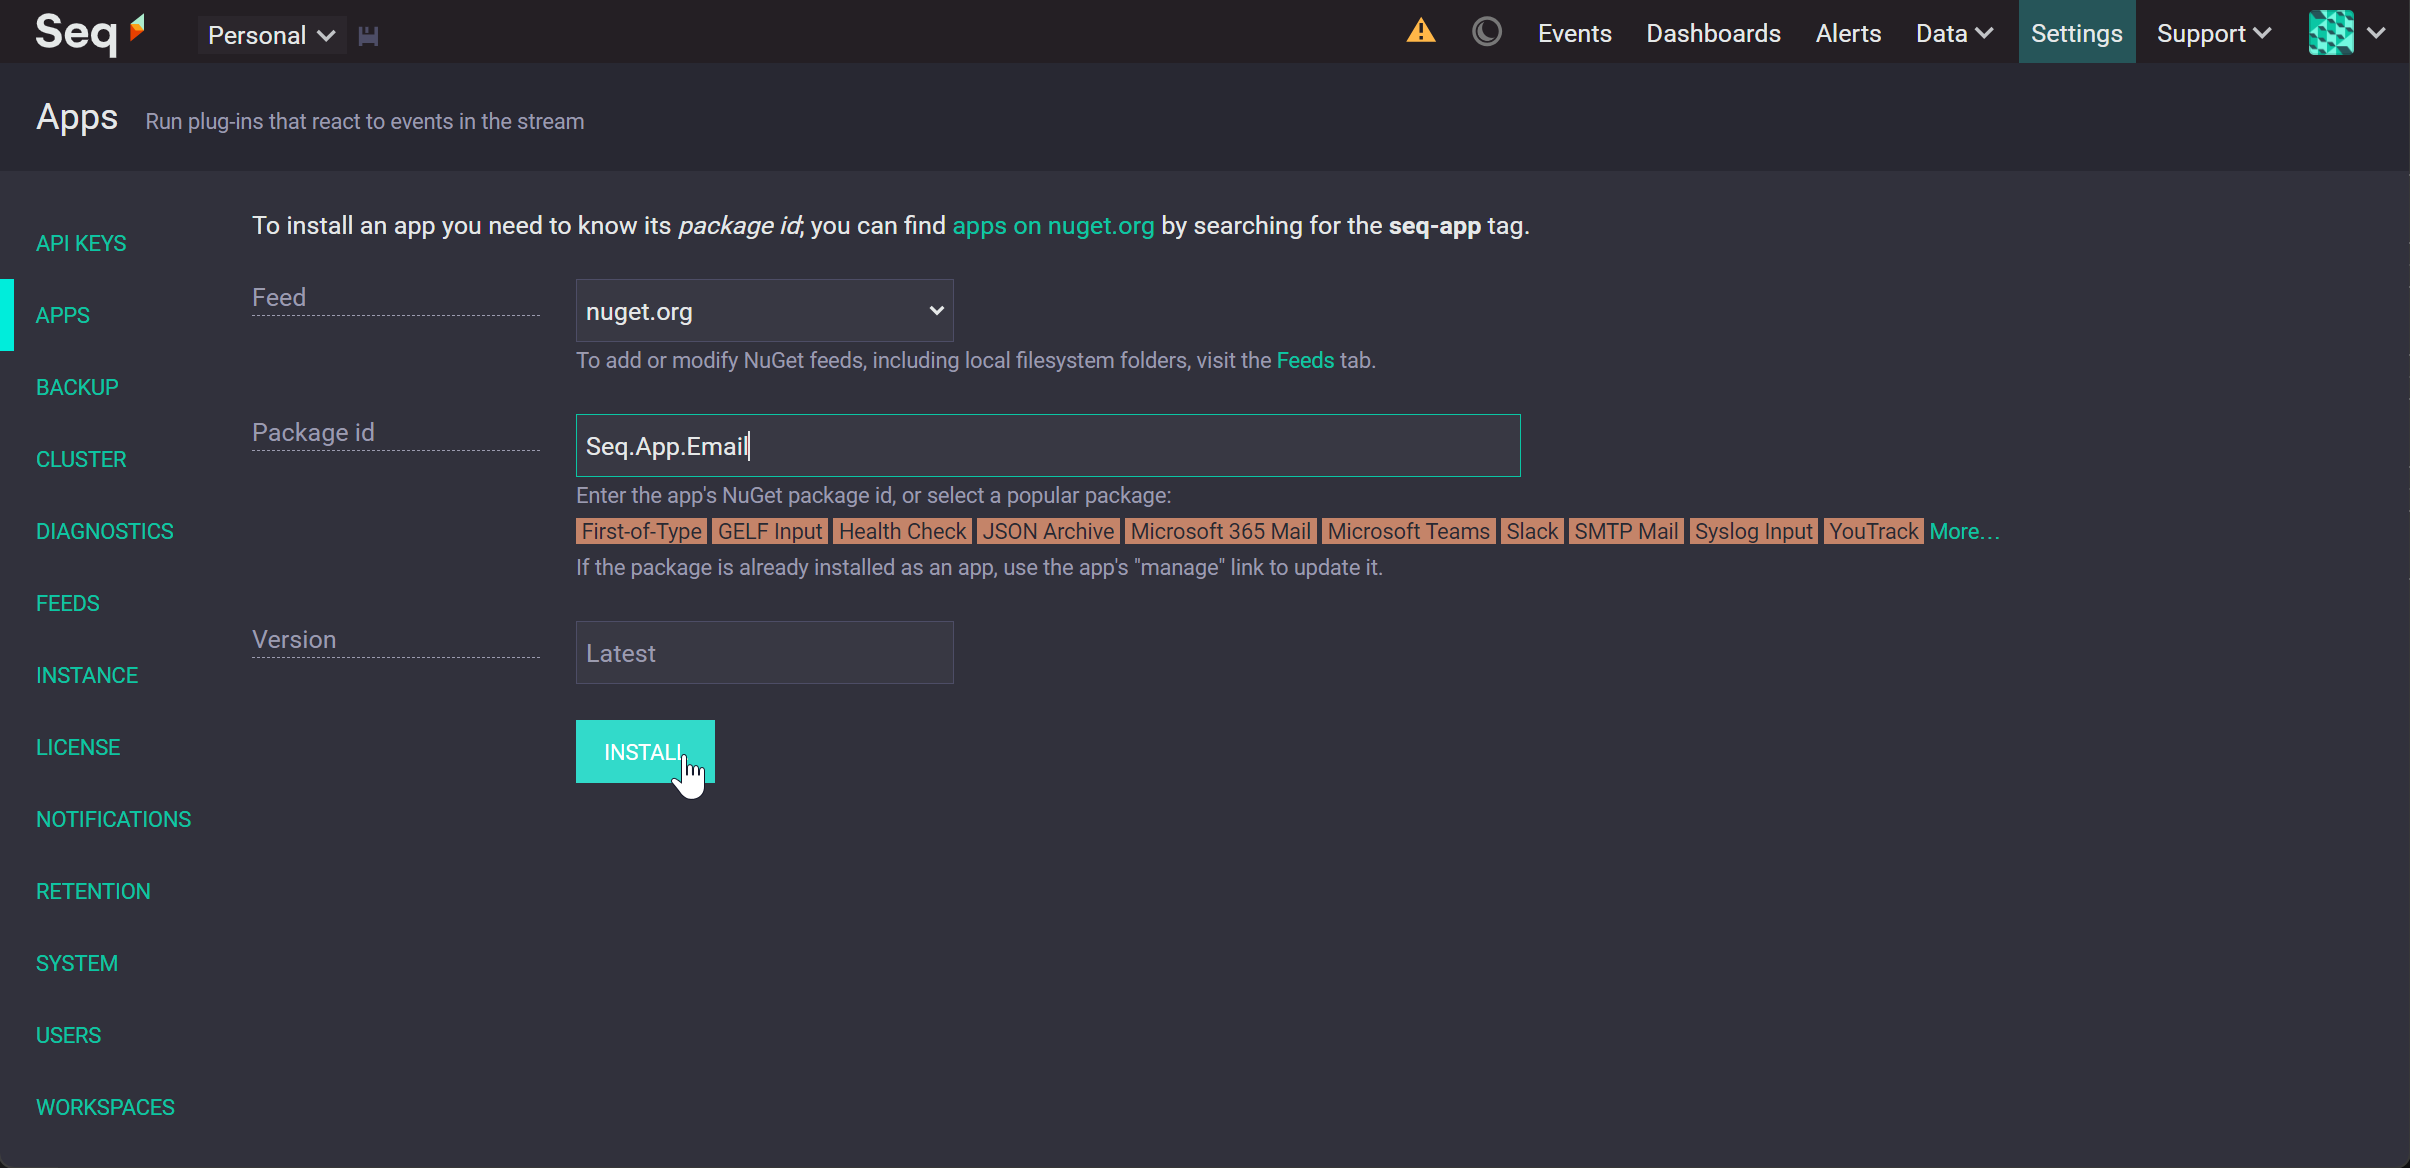Focus the Version Latest input field
Screen dimensions: 2410x1168
(x=764, y=652)
